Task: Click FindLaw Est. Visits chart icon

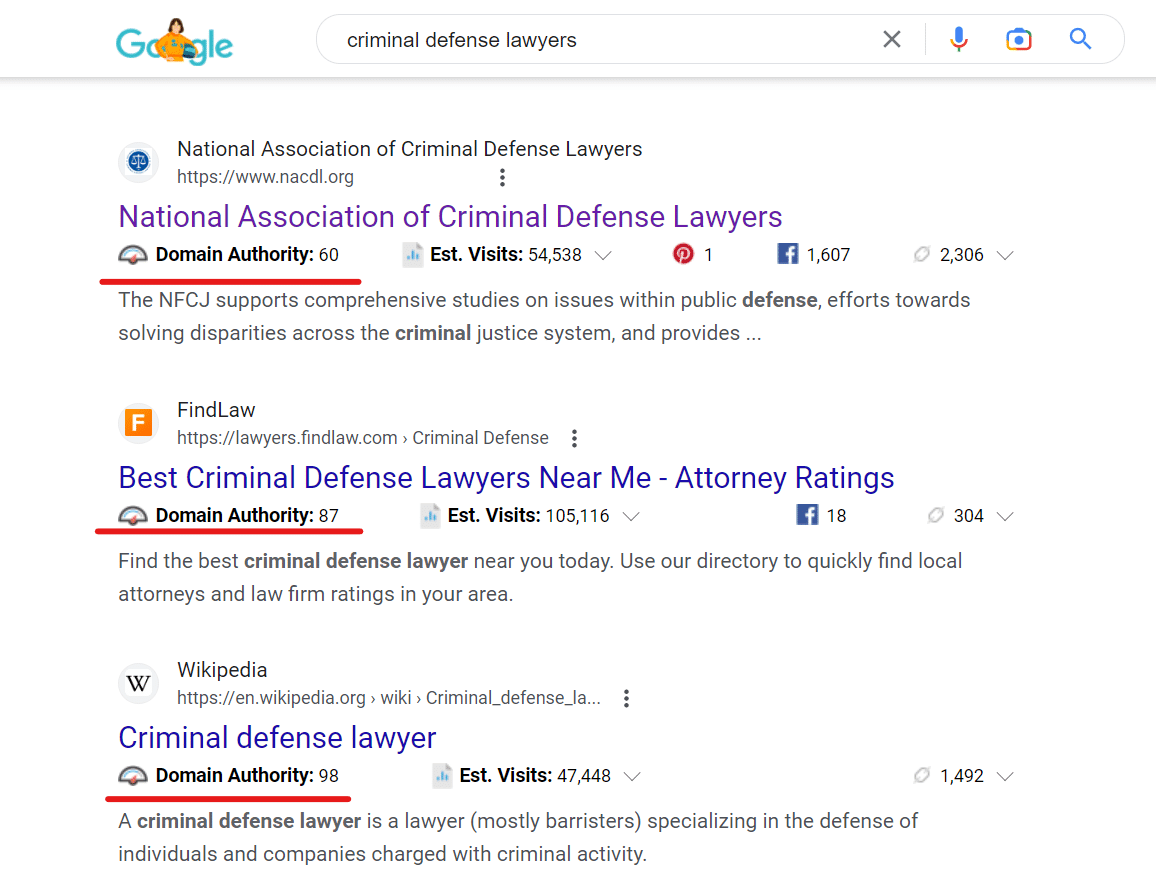Action: pyautogui.click(x=431, y=516)
